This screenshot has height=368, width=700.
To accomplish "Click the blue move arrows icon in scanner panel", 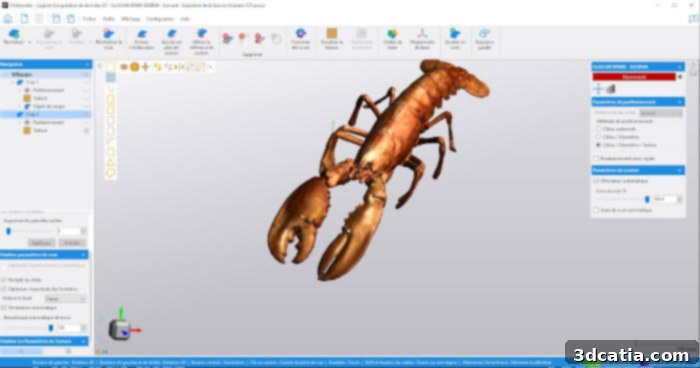I will [599, 89].
